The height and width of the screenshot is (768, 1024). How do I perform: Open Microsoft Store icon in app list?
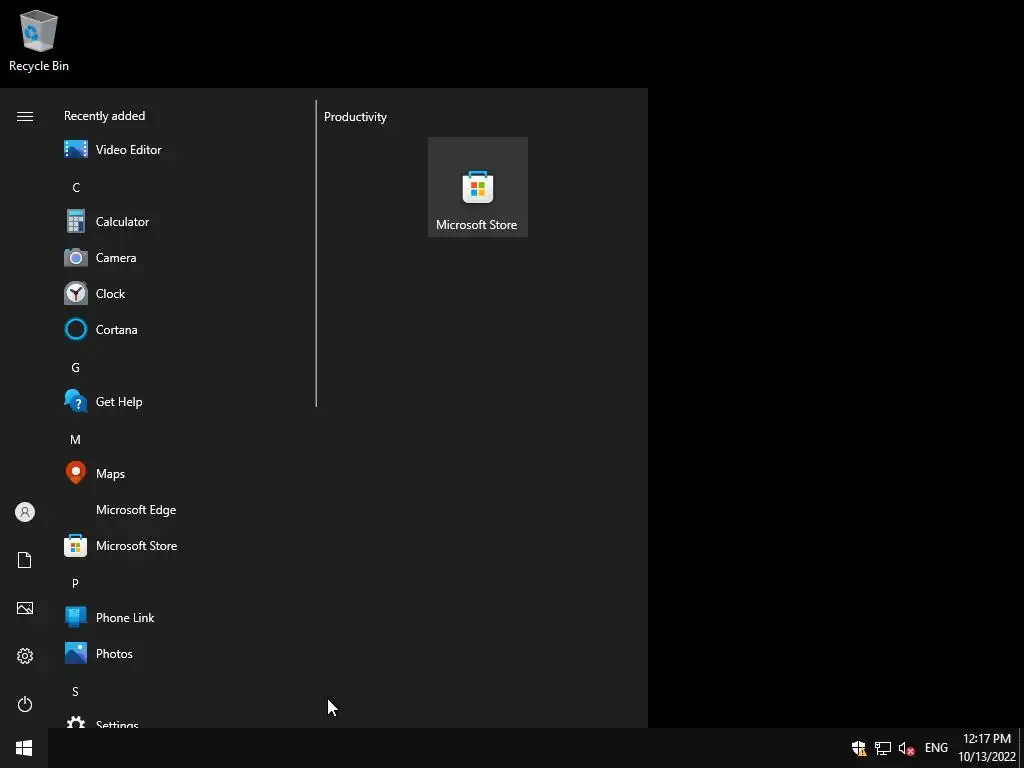tap(76, 545)
